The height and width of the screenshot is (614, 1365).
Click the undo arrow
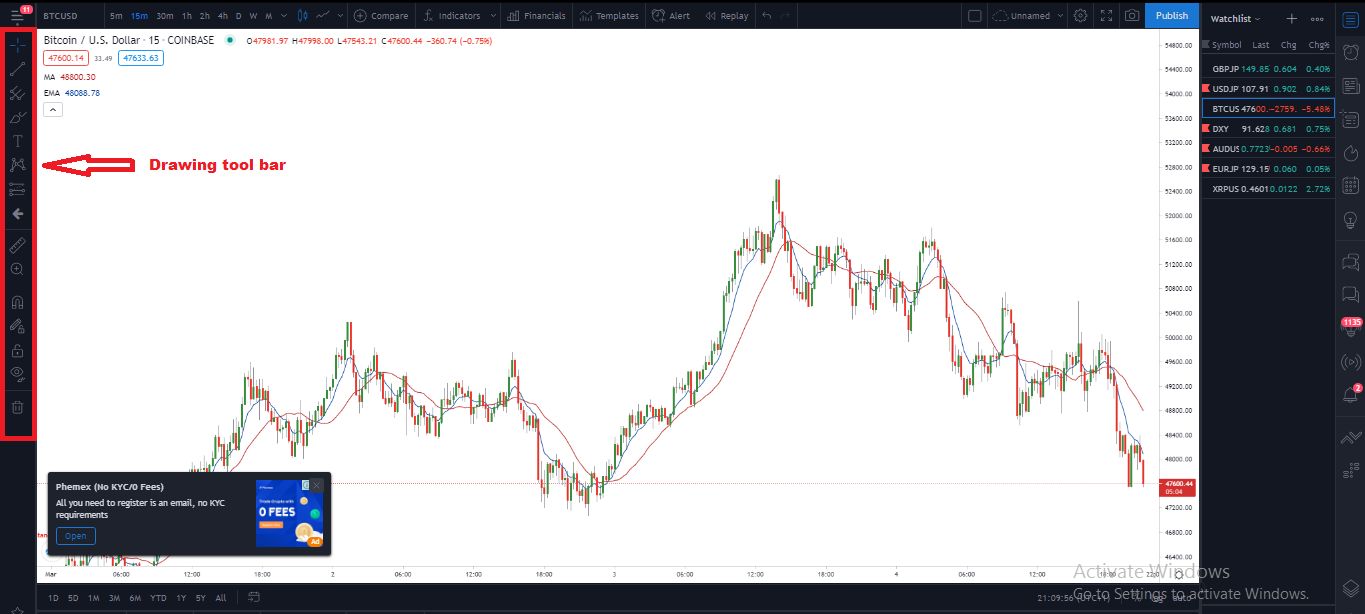(x=767, y=16)
